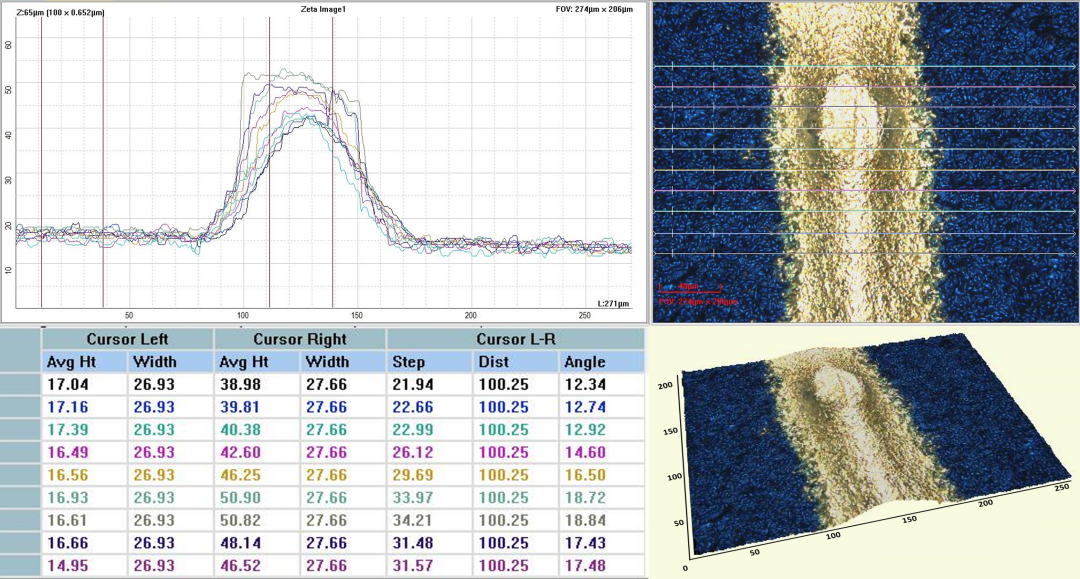Image resolution: width=1080 pixels, height=579 pixels.
Task: Click the Step column header
Action: 429,361
